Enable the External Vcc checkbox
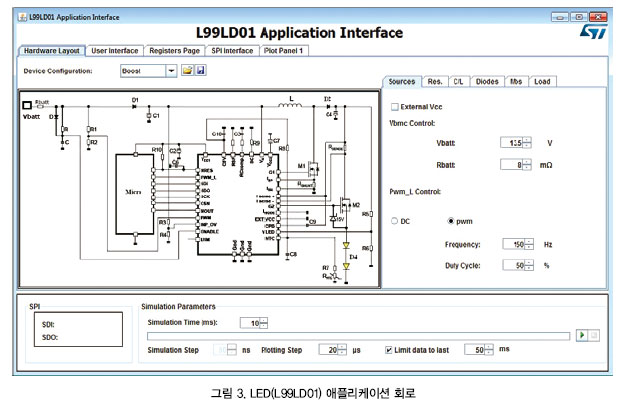Screen dimensions: 630x410 (395, 107)
